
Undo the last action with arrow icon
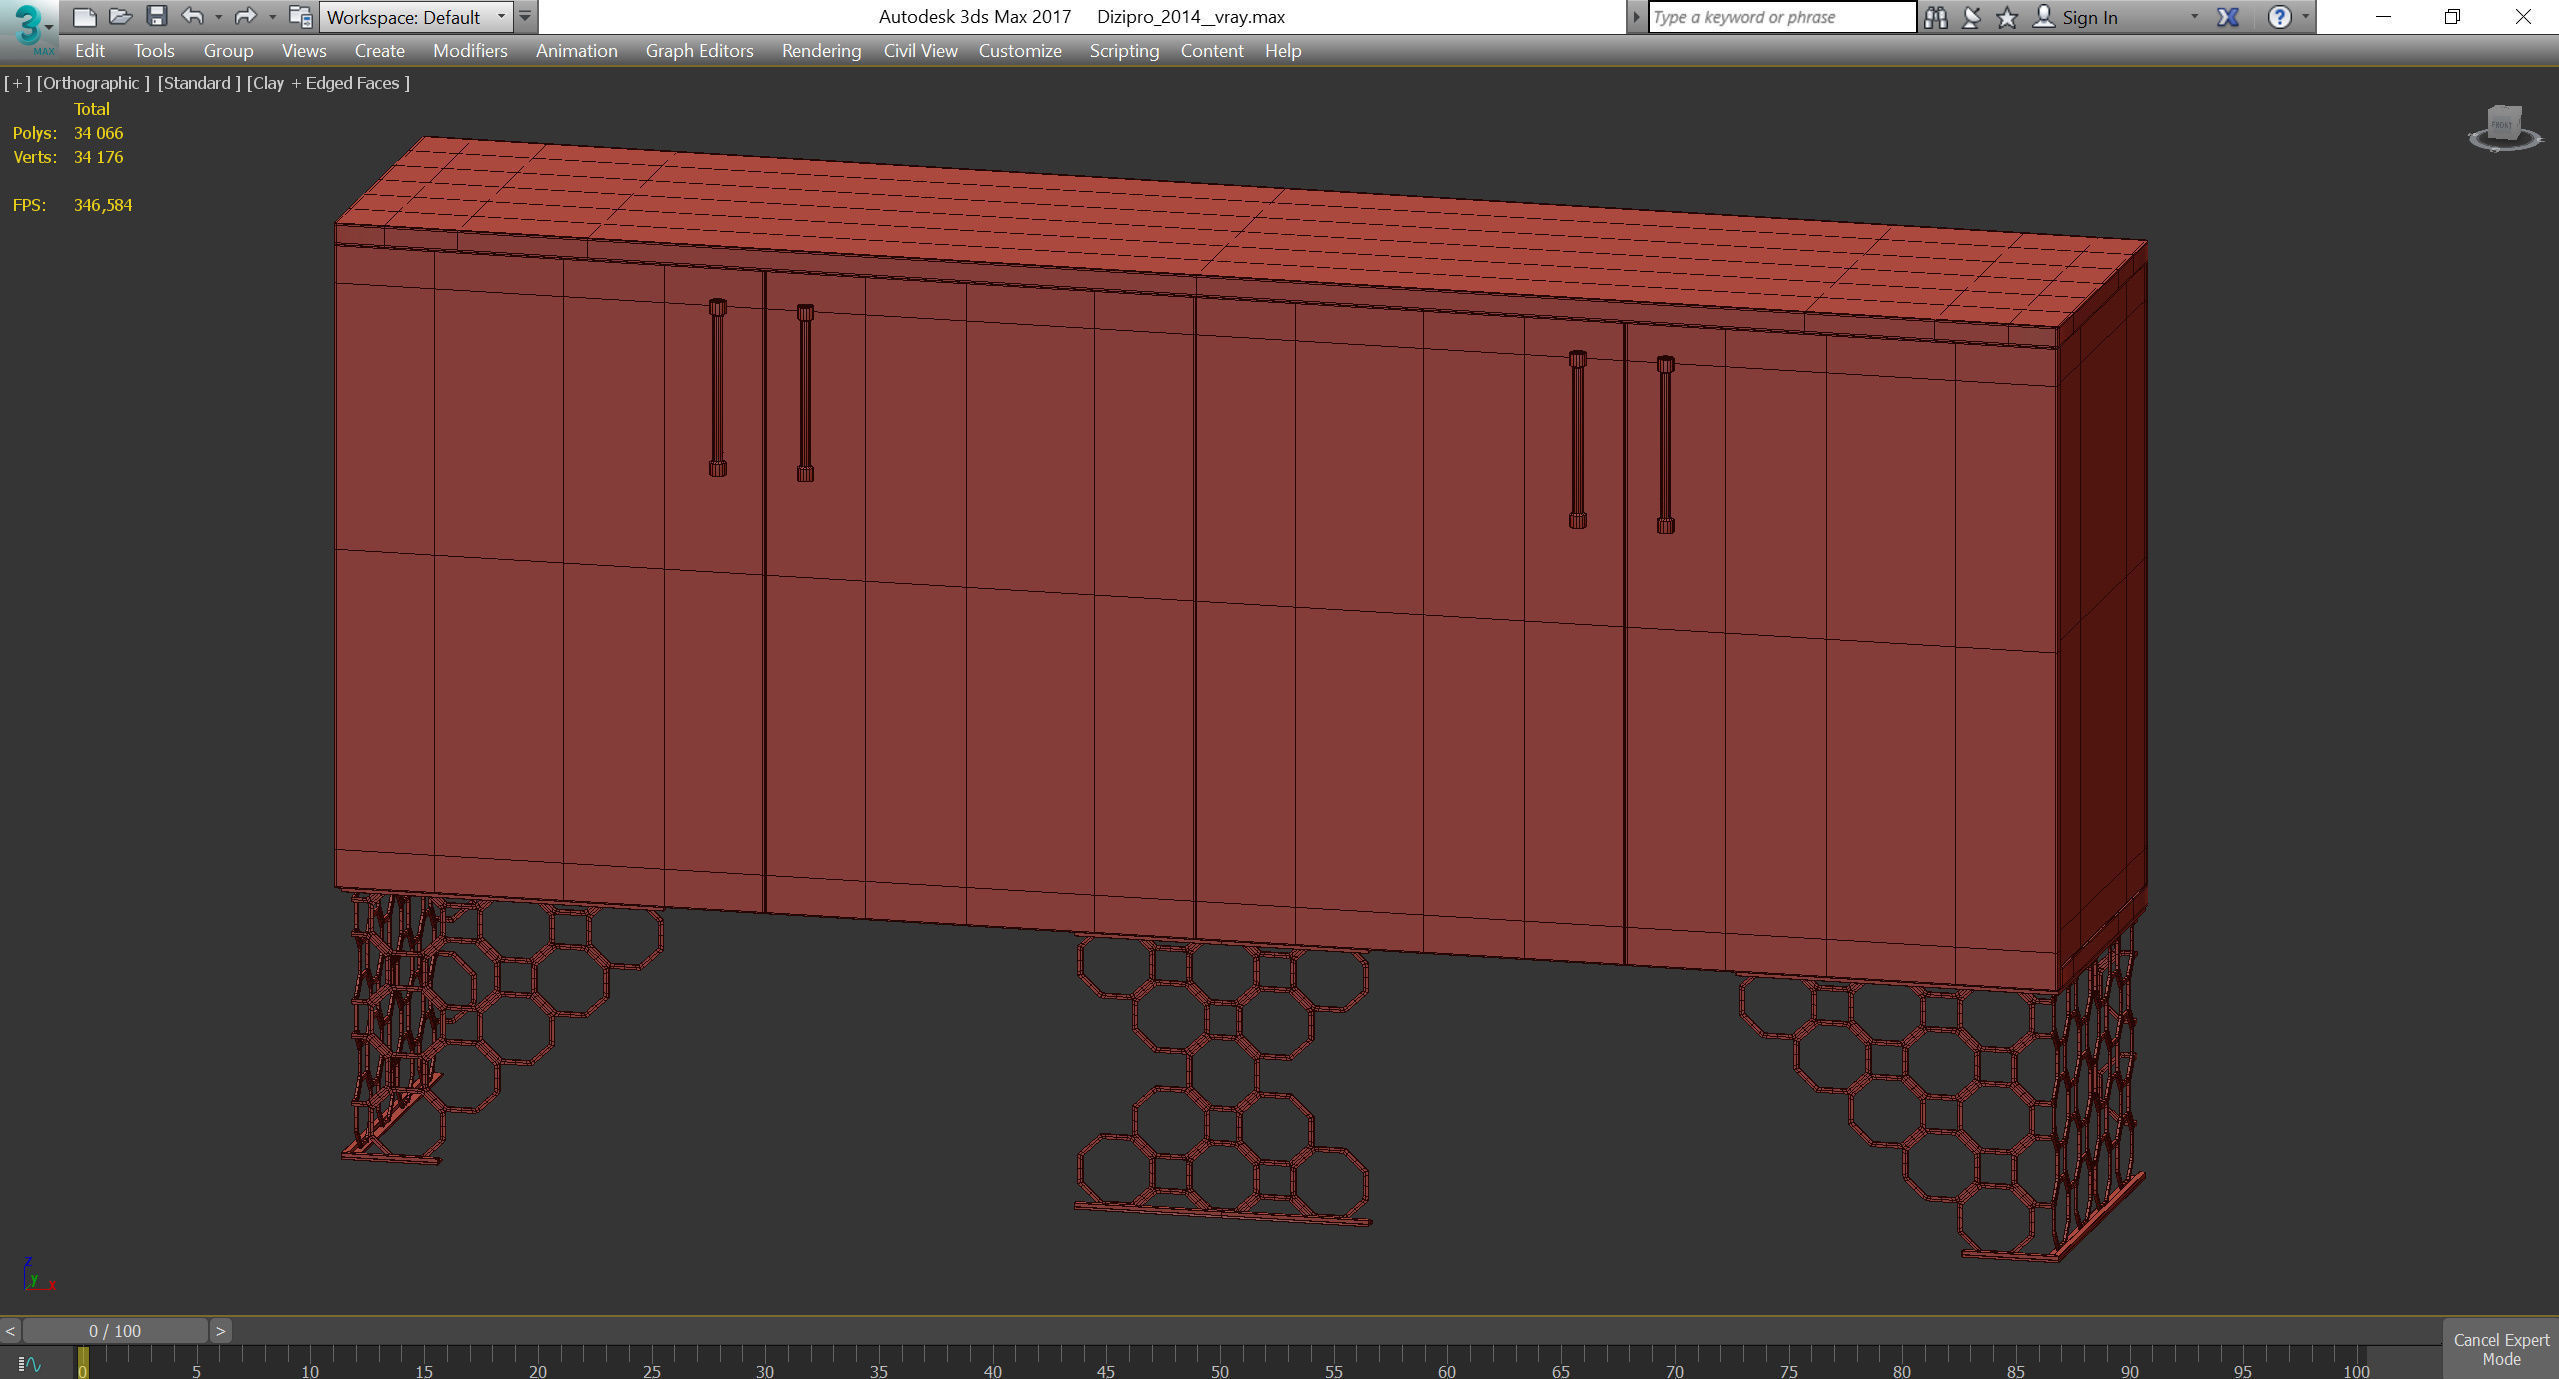[192, 17]
